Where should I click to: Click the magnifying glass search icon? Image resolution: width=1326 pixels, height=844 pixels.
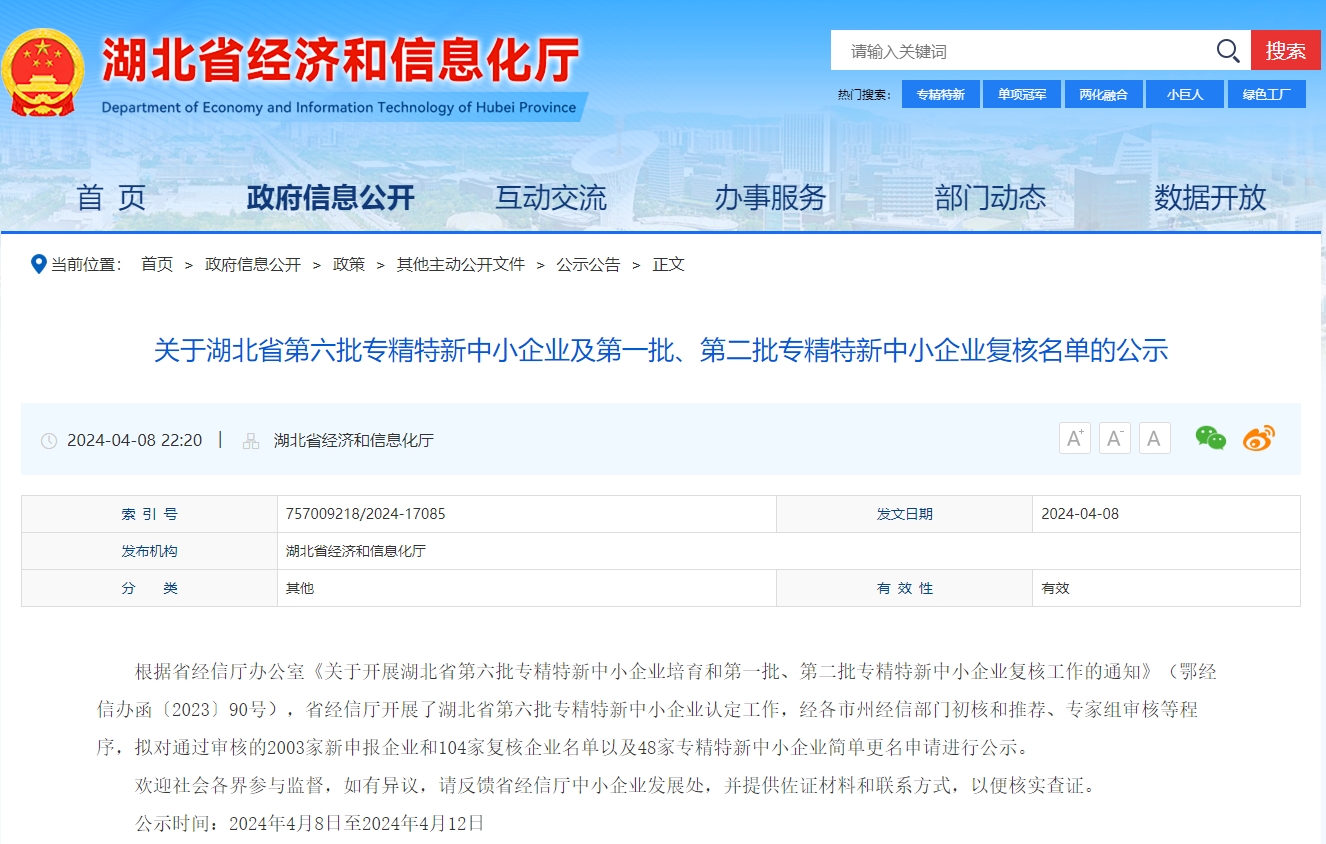1228,51
